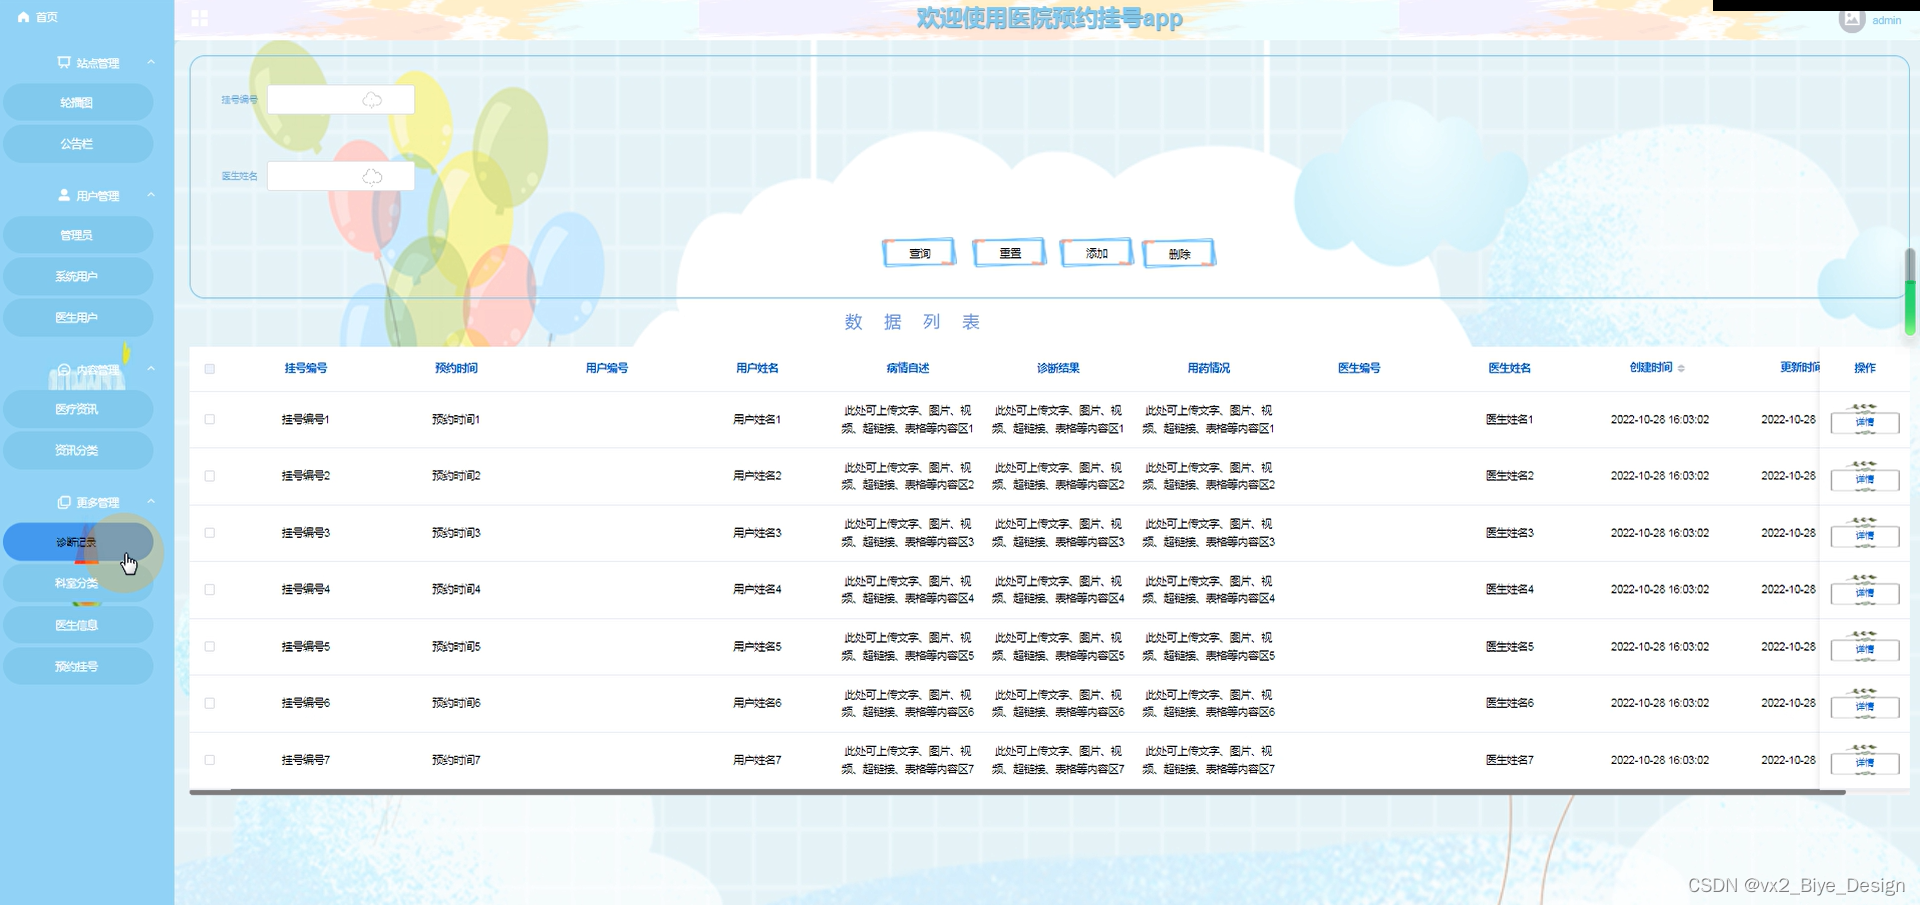
Task: Open 详情 for 挂号编号7 row
Action: tap(1865, 763)
